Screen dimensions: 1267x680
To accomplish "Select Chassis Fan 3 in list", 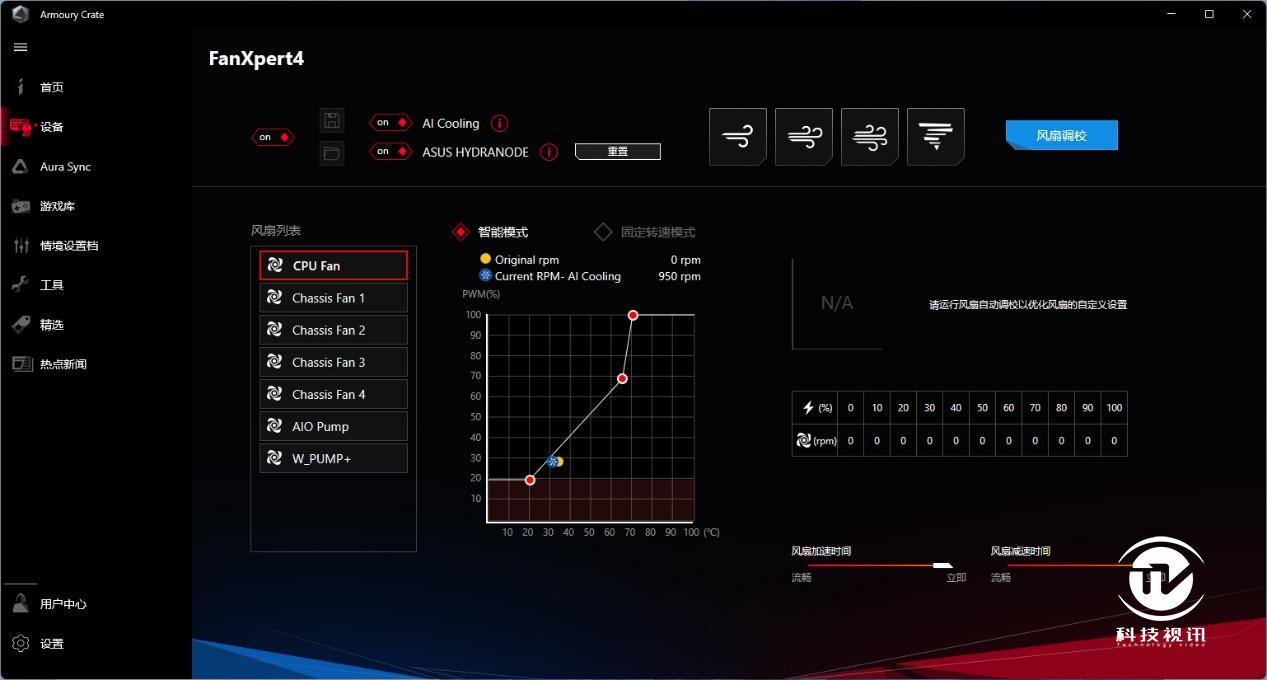I will [x=333, y=362].
